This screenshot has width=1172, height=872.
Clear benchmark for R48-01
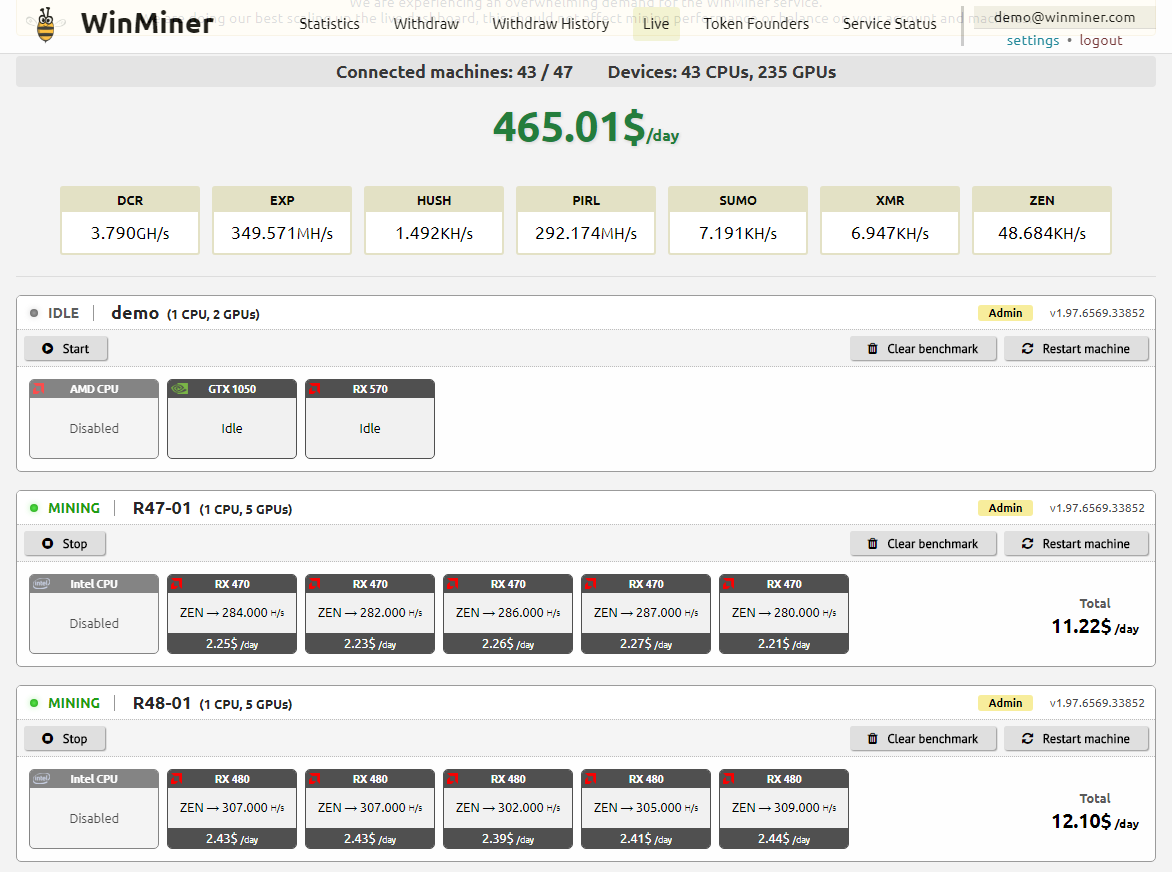923,739
